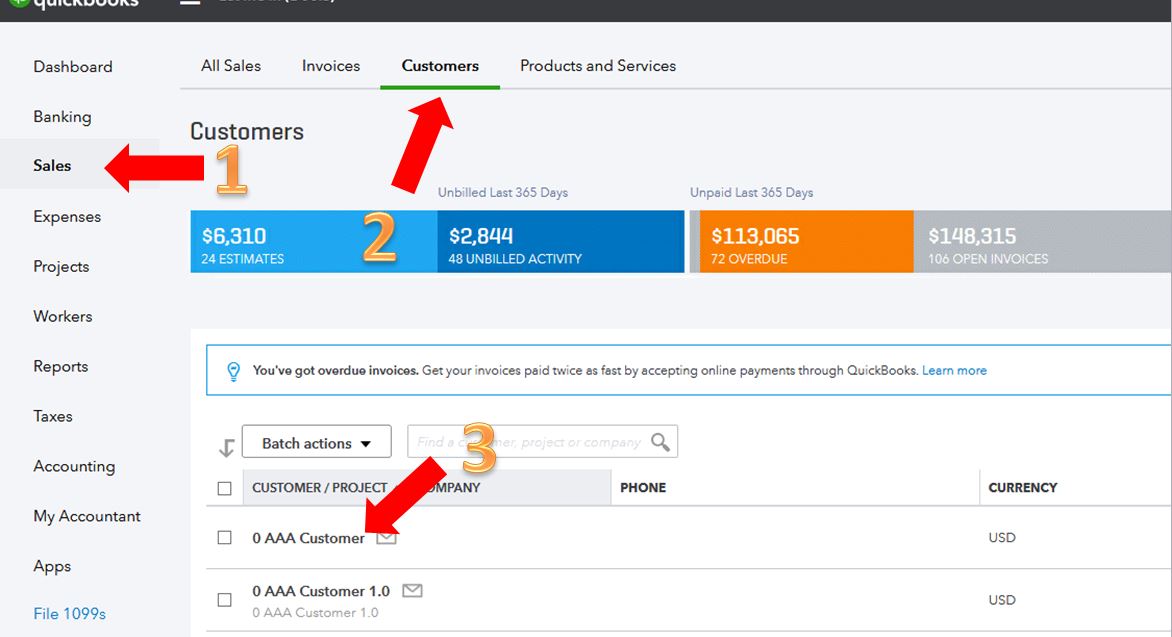
Task: Go to Taxes in the sidebar
Action: (52, 416)
